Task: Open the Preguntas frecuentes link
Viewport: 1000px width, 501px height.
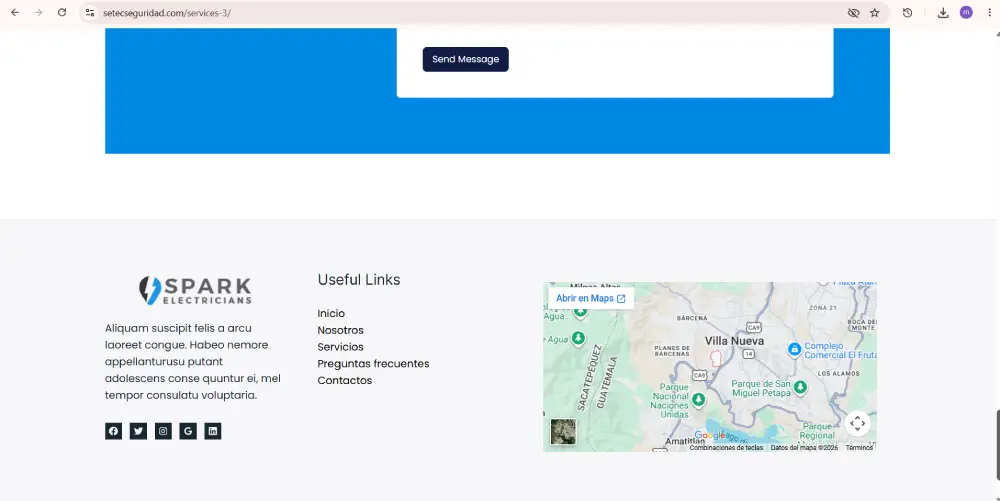Action: tap(373, 363)
